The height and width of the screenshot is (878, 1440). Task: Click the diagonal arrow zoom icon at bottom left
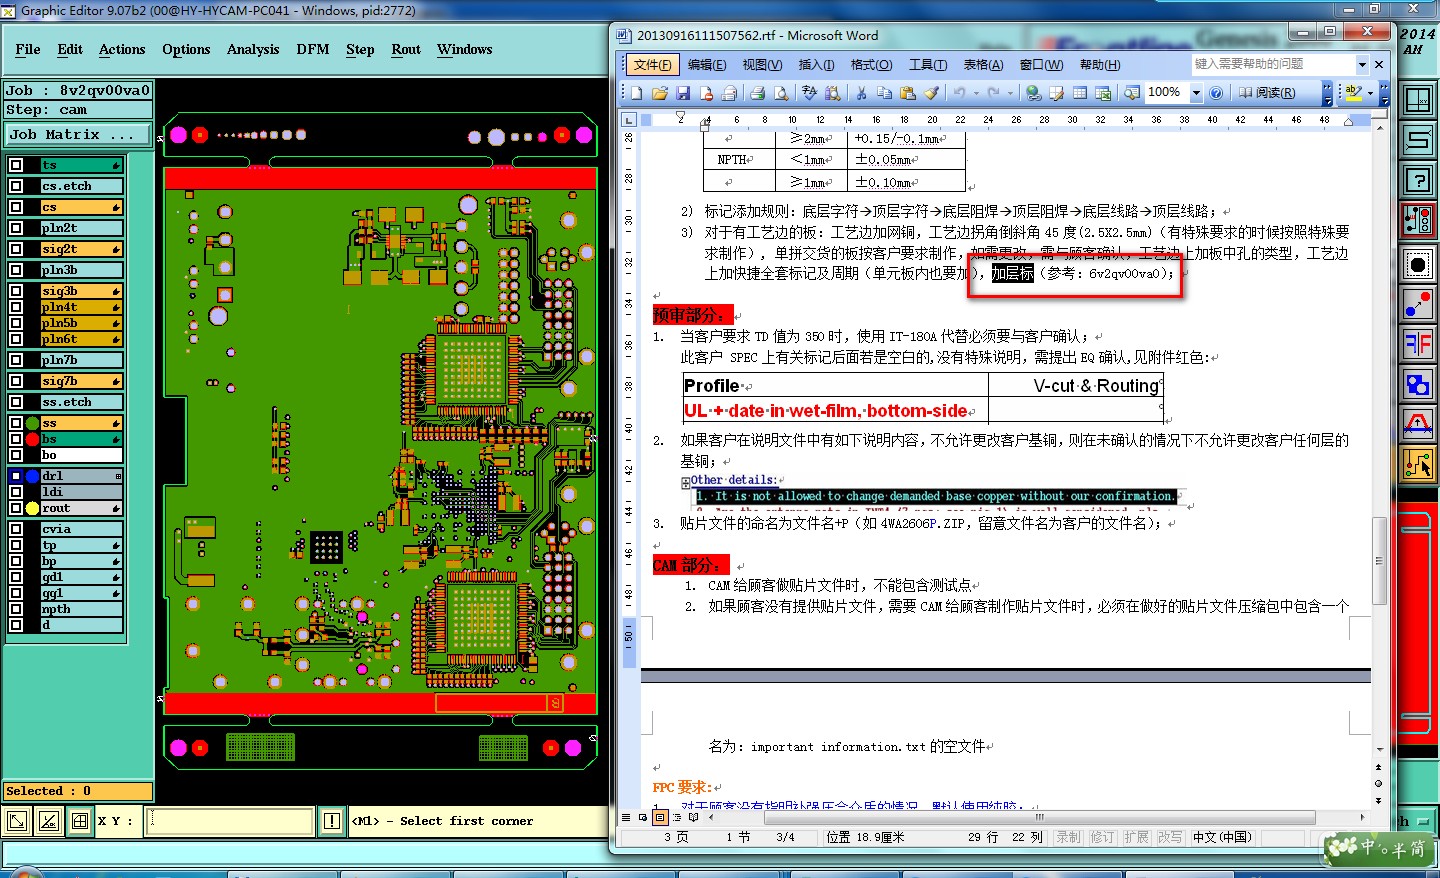point(17,821)
